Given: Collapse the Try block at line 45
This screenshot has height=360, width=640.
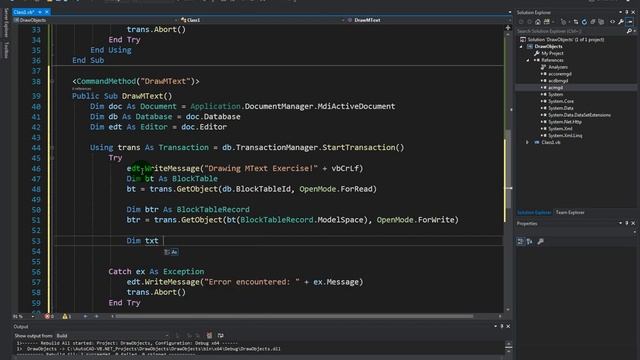Looking at the screenshot, I should click(52, 158).
